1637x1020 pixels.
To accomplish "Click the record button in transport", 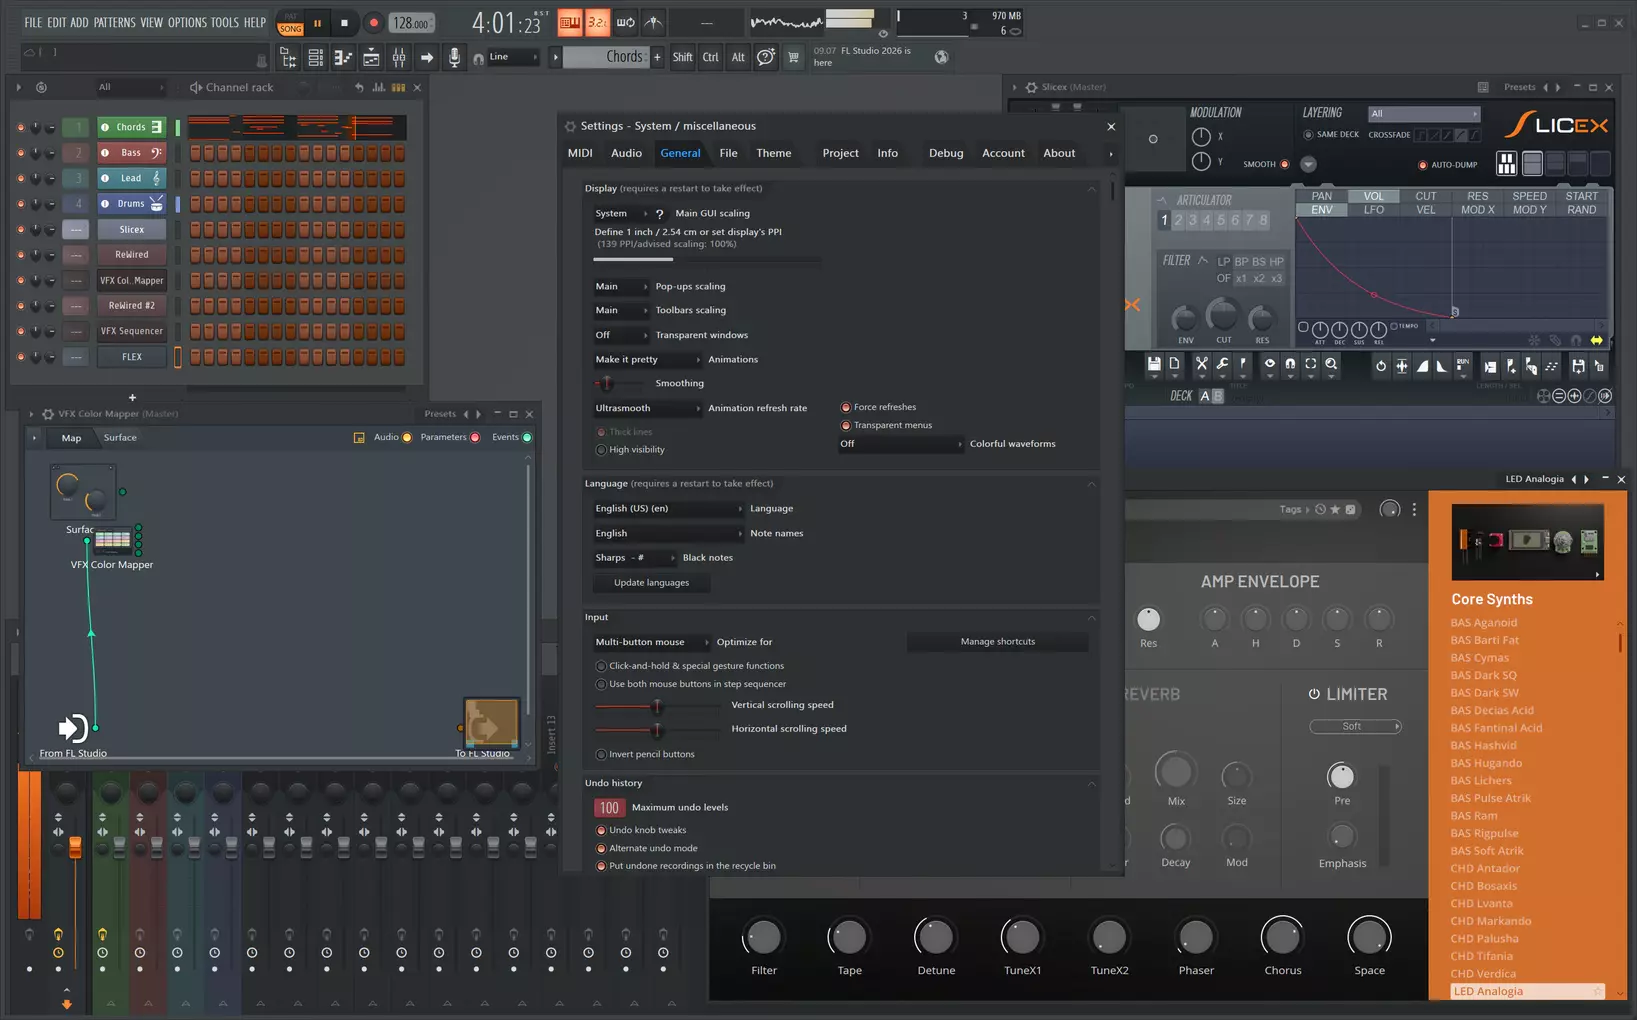I will tap(373, 23).
